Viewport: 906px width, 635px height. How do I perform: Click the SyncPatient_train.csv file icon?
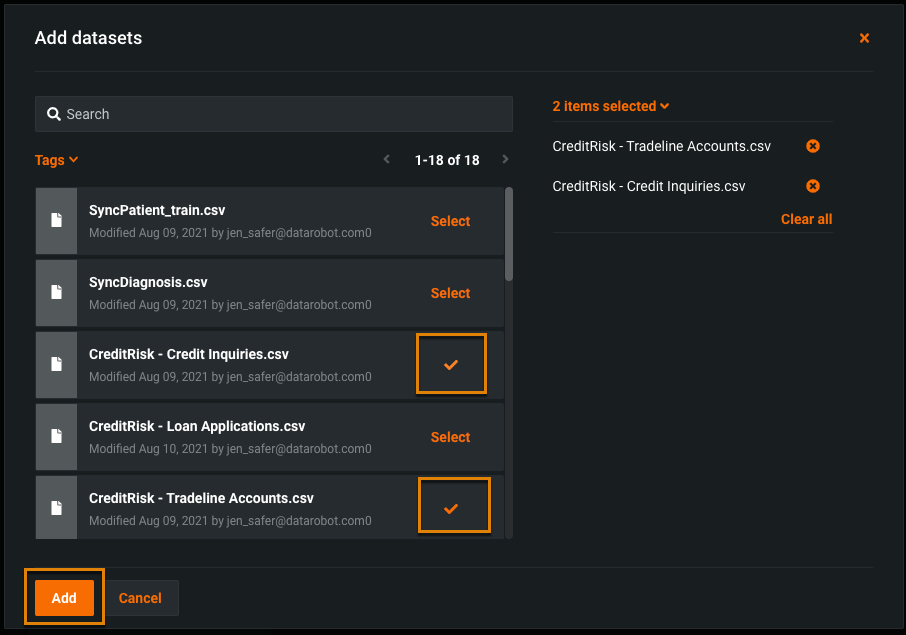point(57,221)
